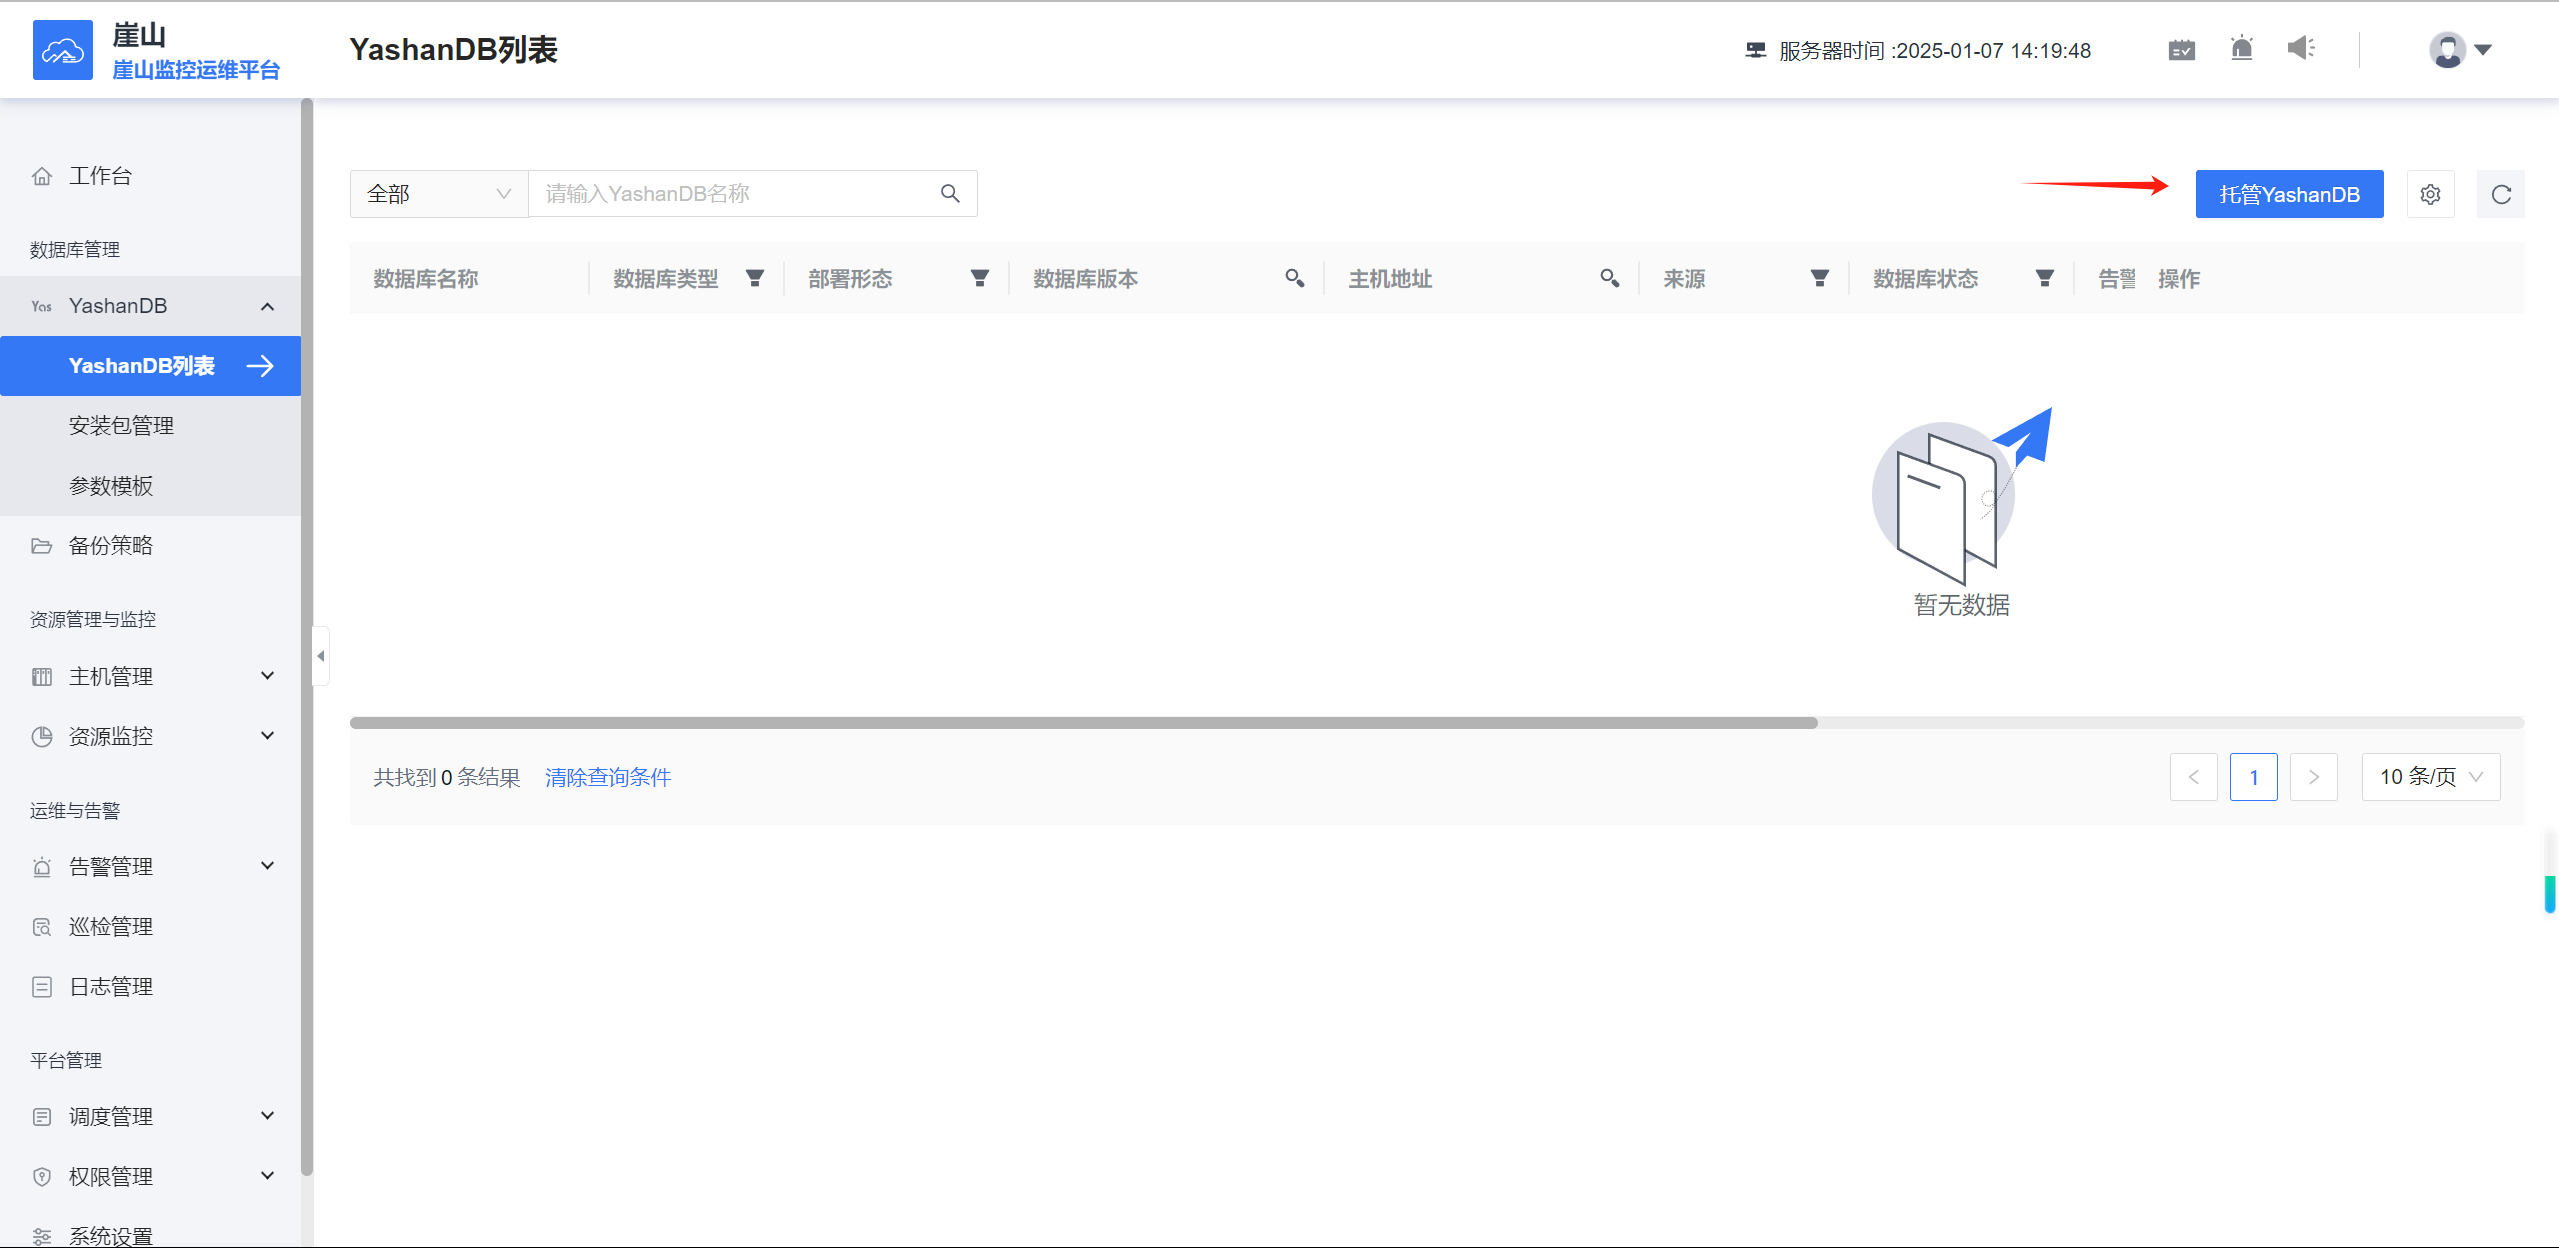
Task: Open the 10 条/页 page size dropdown
Action: pyautogui.click(x=2431, y=777)
